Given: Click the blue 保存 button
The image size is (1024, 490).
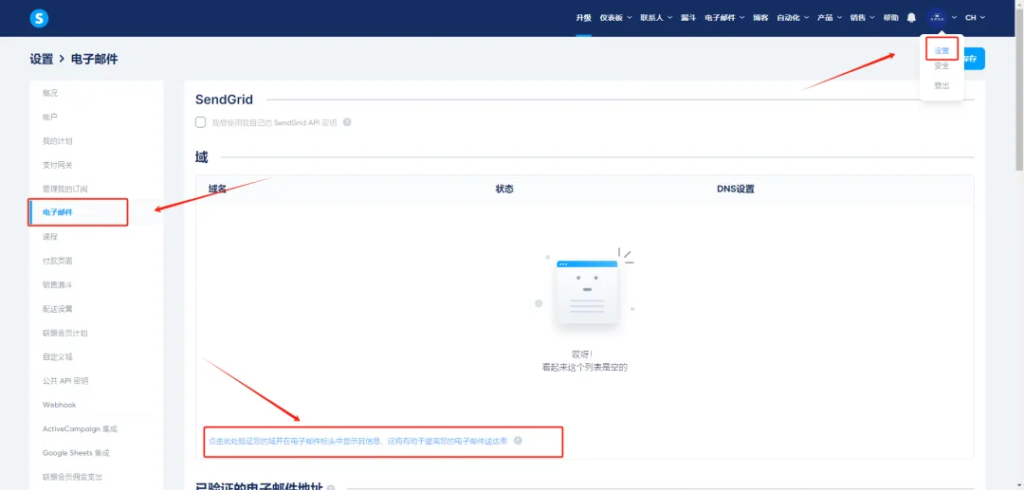Looking at the screenshot, I should [973, 59].
